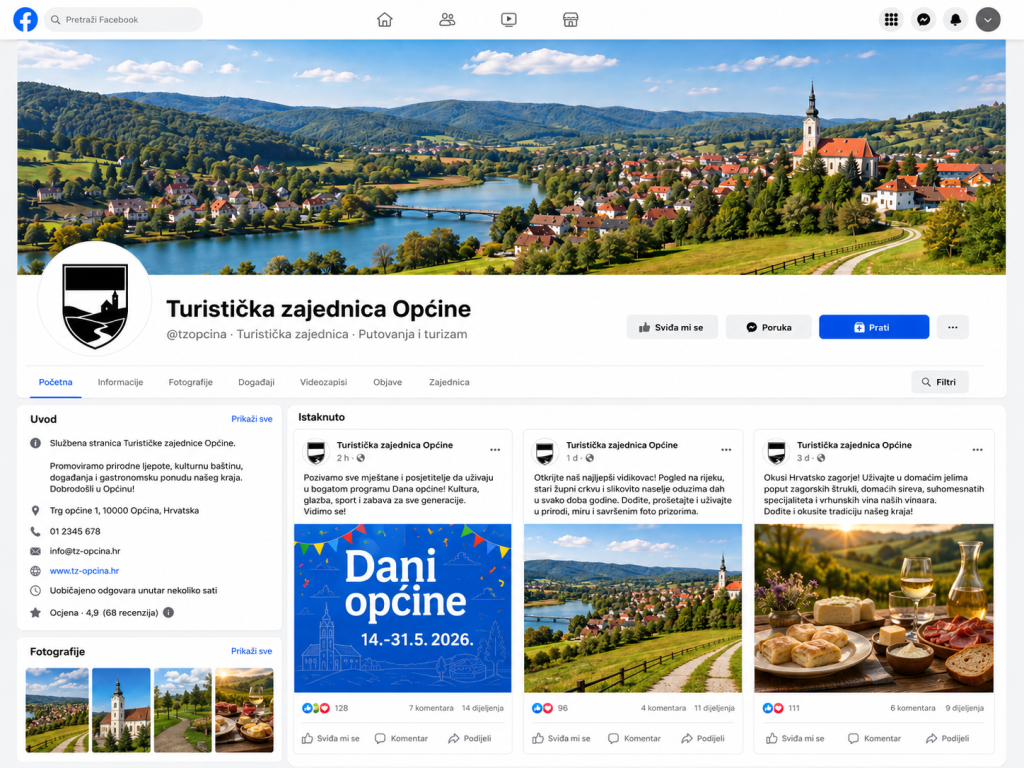Open the Friends icon in top navigation

coord(447,20)
